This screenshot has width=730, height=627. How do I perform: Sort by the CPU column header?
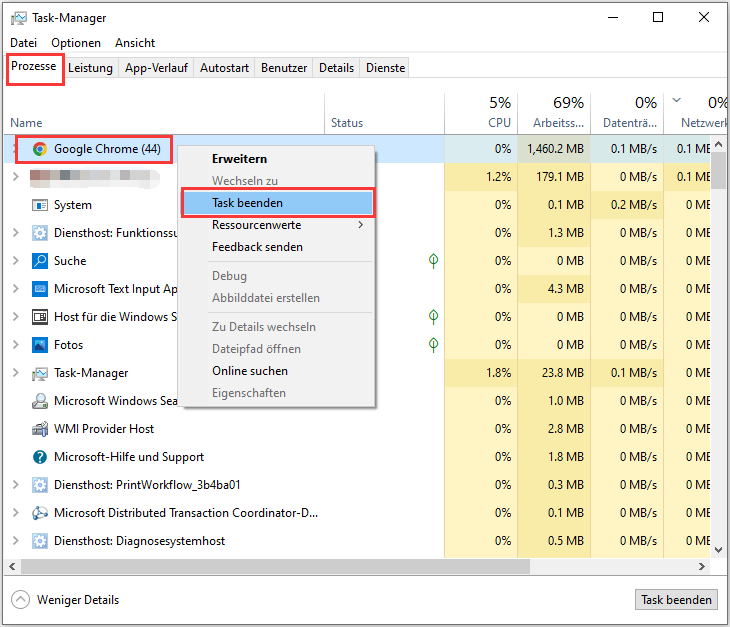coord(481,113)
